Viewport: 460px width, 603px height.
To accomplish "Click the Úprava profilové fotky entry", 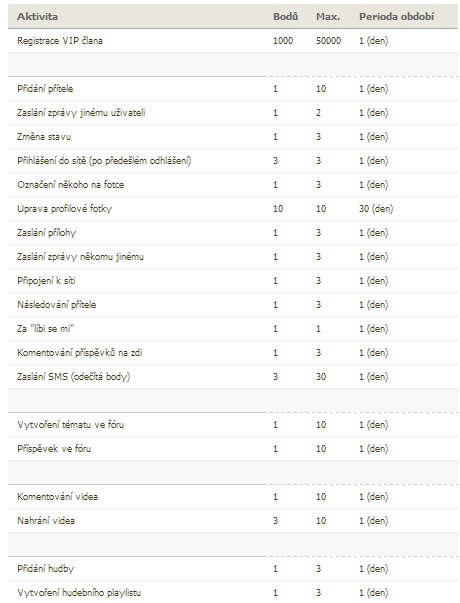I will click(64, 209).
